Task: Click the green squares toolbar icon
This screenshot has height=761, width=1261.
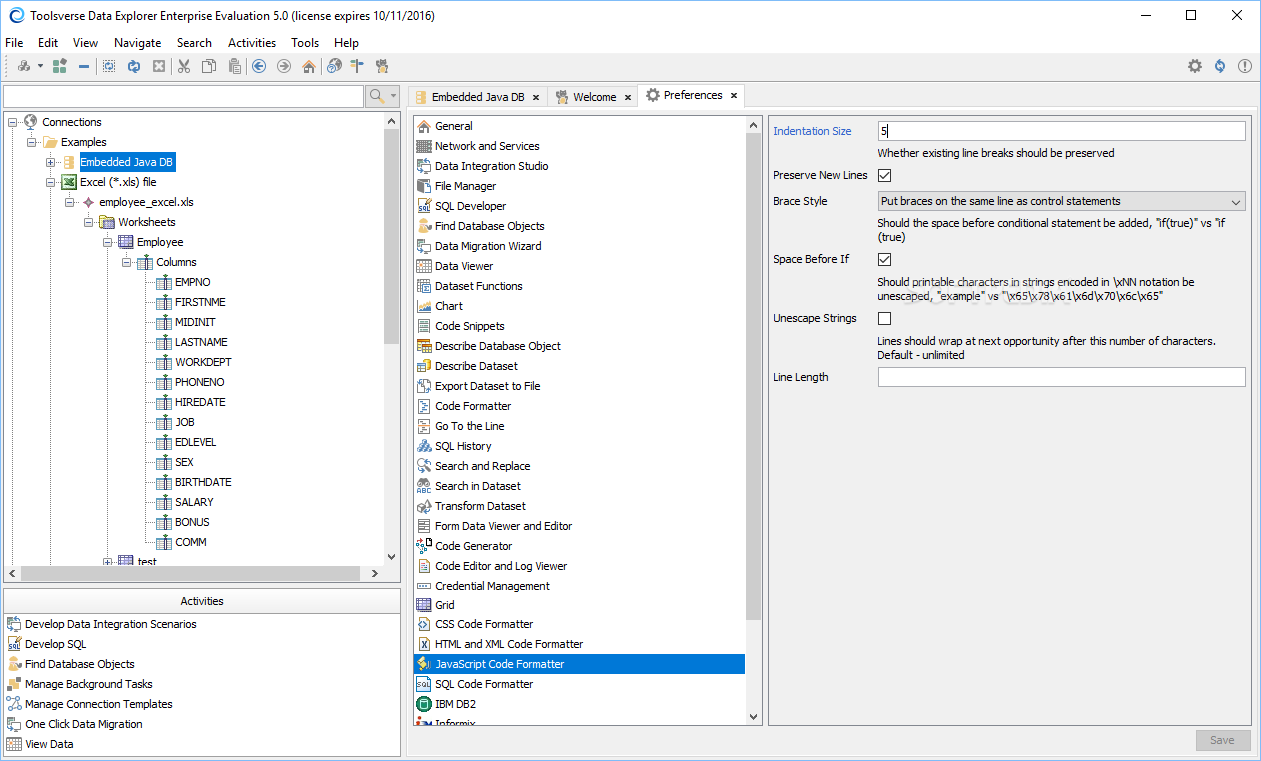Action: click(60, 66)
